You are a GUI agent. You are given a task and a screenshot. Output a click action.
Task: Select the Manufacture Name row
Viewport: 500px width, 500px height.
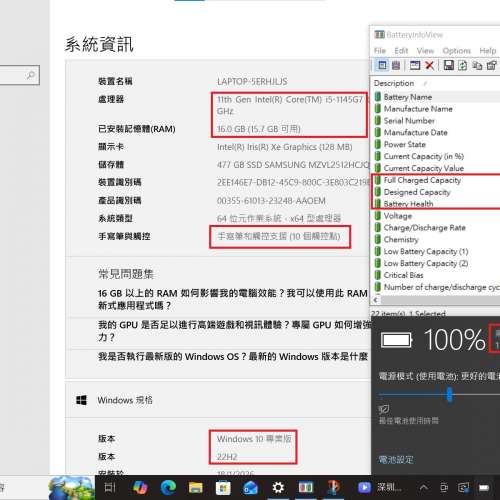(437, 109)
